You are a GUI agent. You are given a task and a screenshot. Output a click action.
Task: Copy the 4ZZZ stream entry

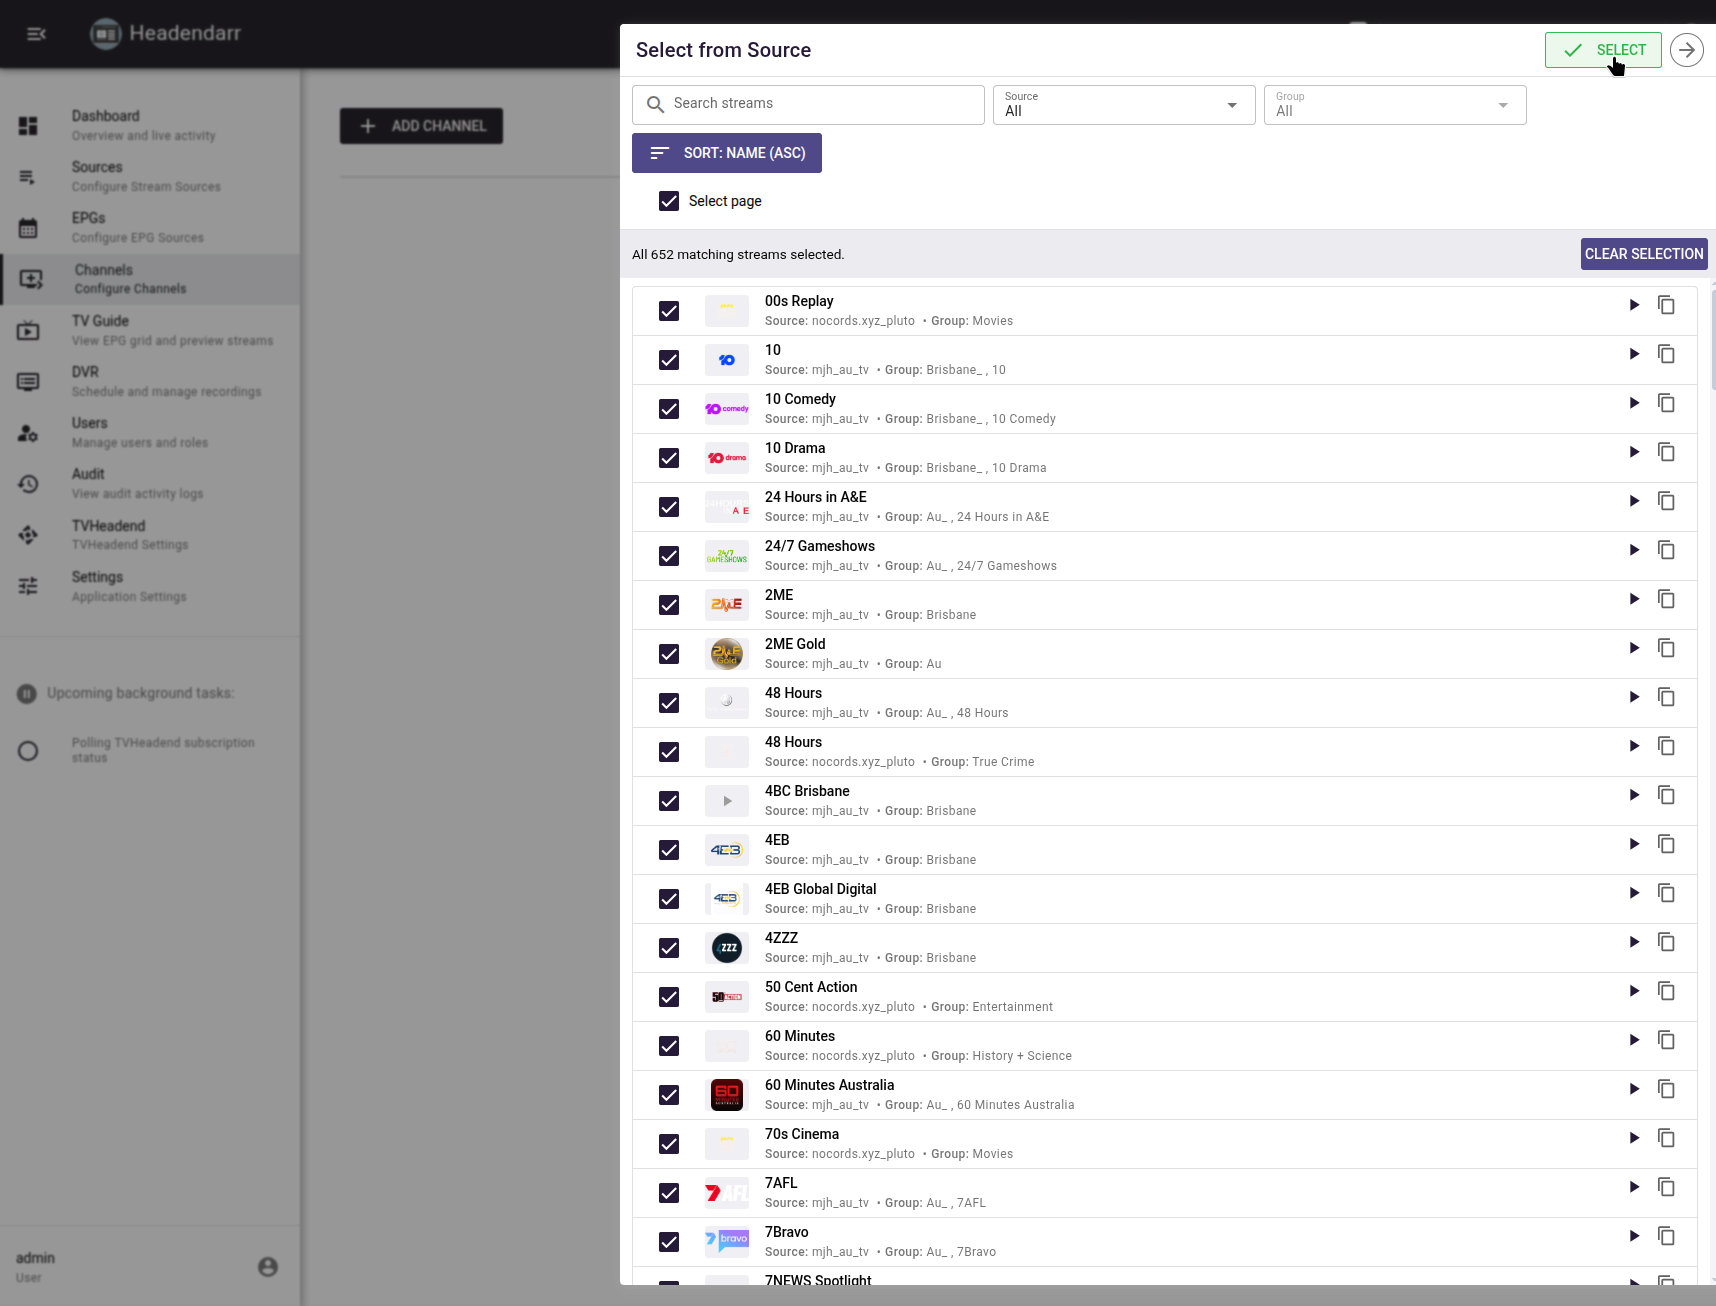click(x=1666, y=942)
